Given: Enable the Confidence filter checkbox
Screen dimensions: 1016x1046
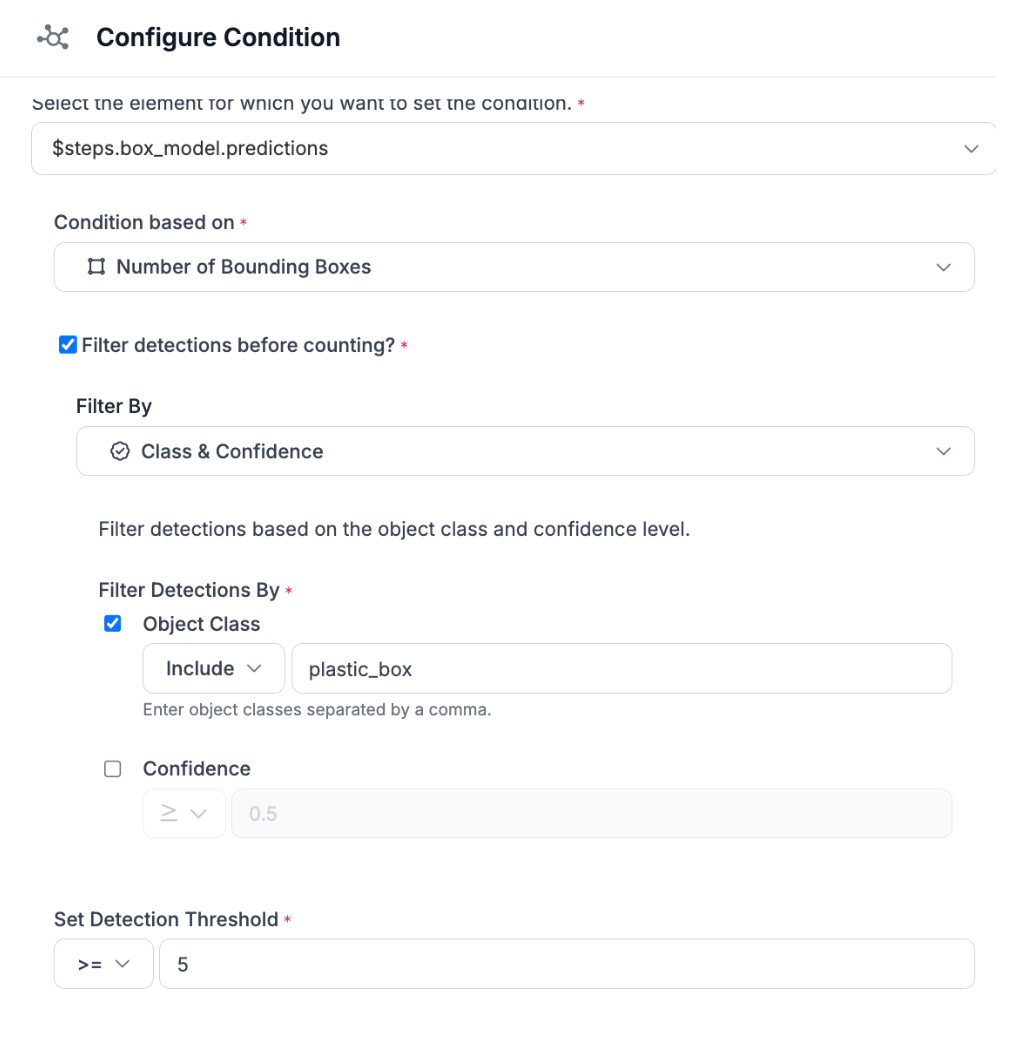Looking at the screenshot, I should (113, 769).
